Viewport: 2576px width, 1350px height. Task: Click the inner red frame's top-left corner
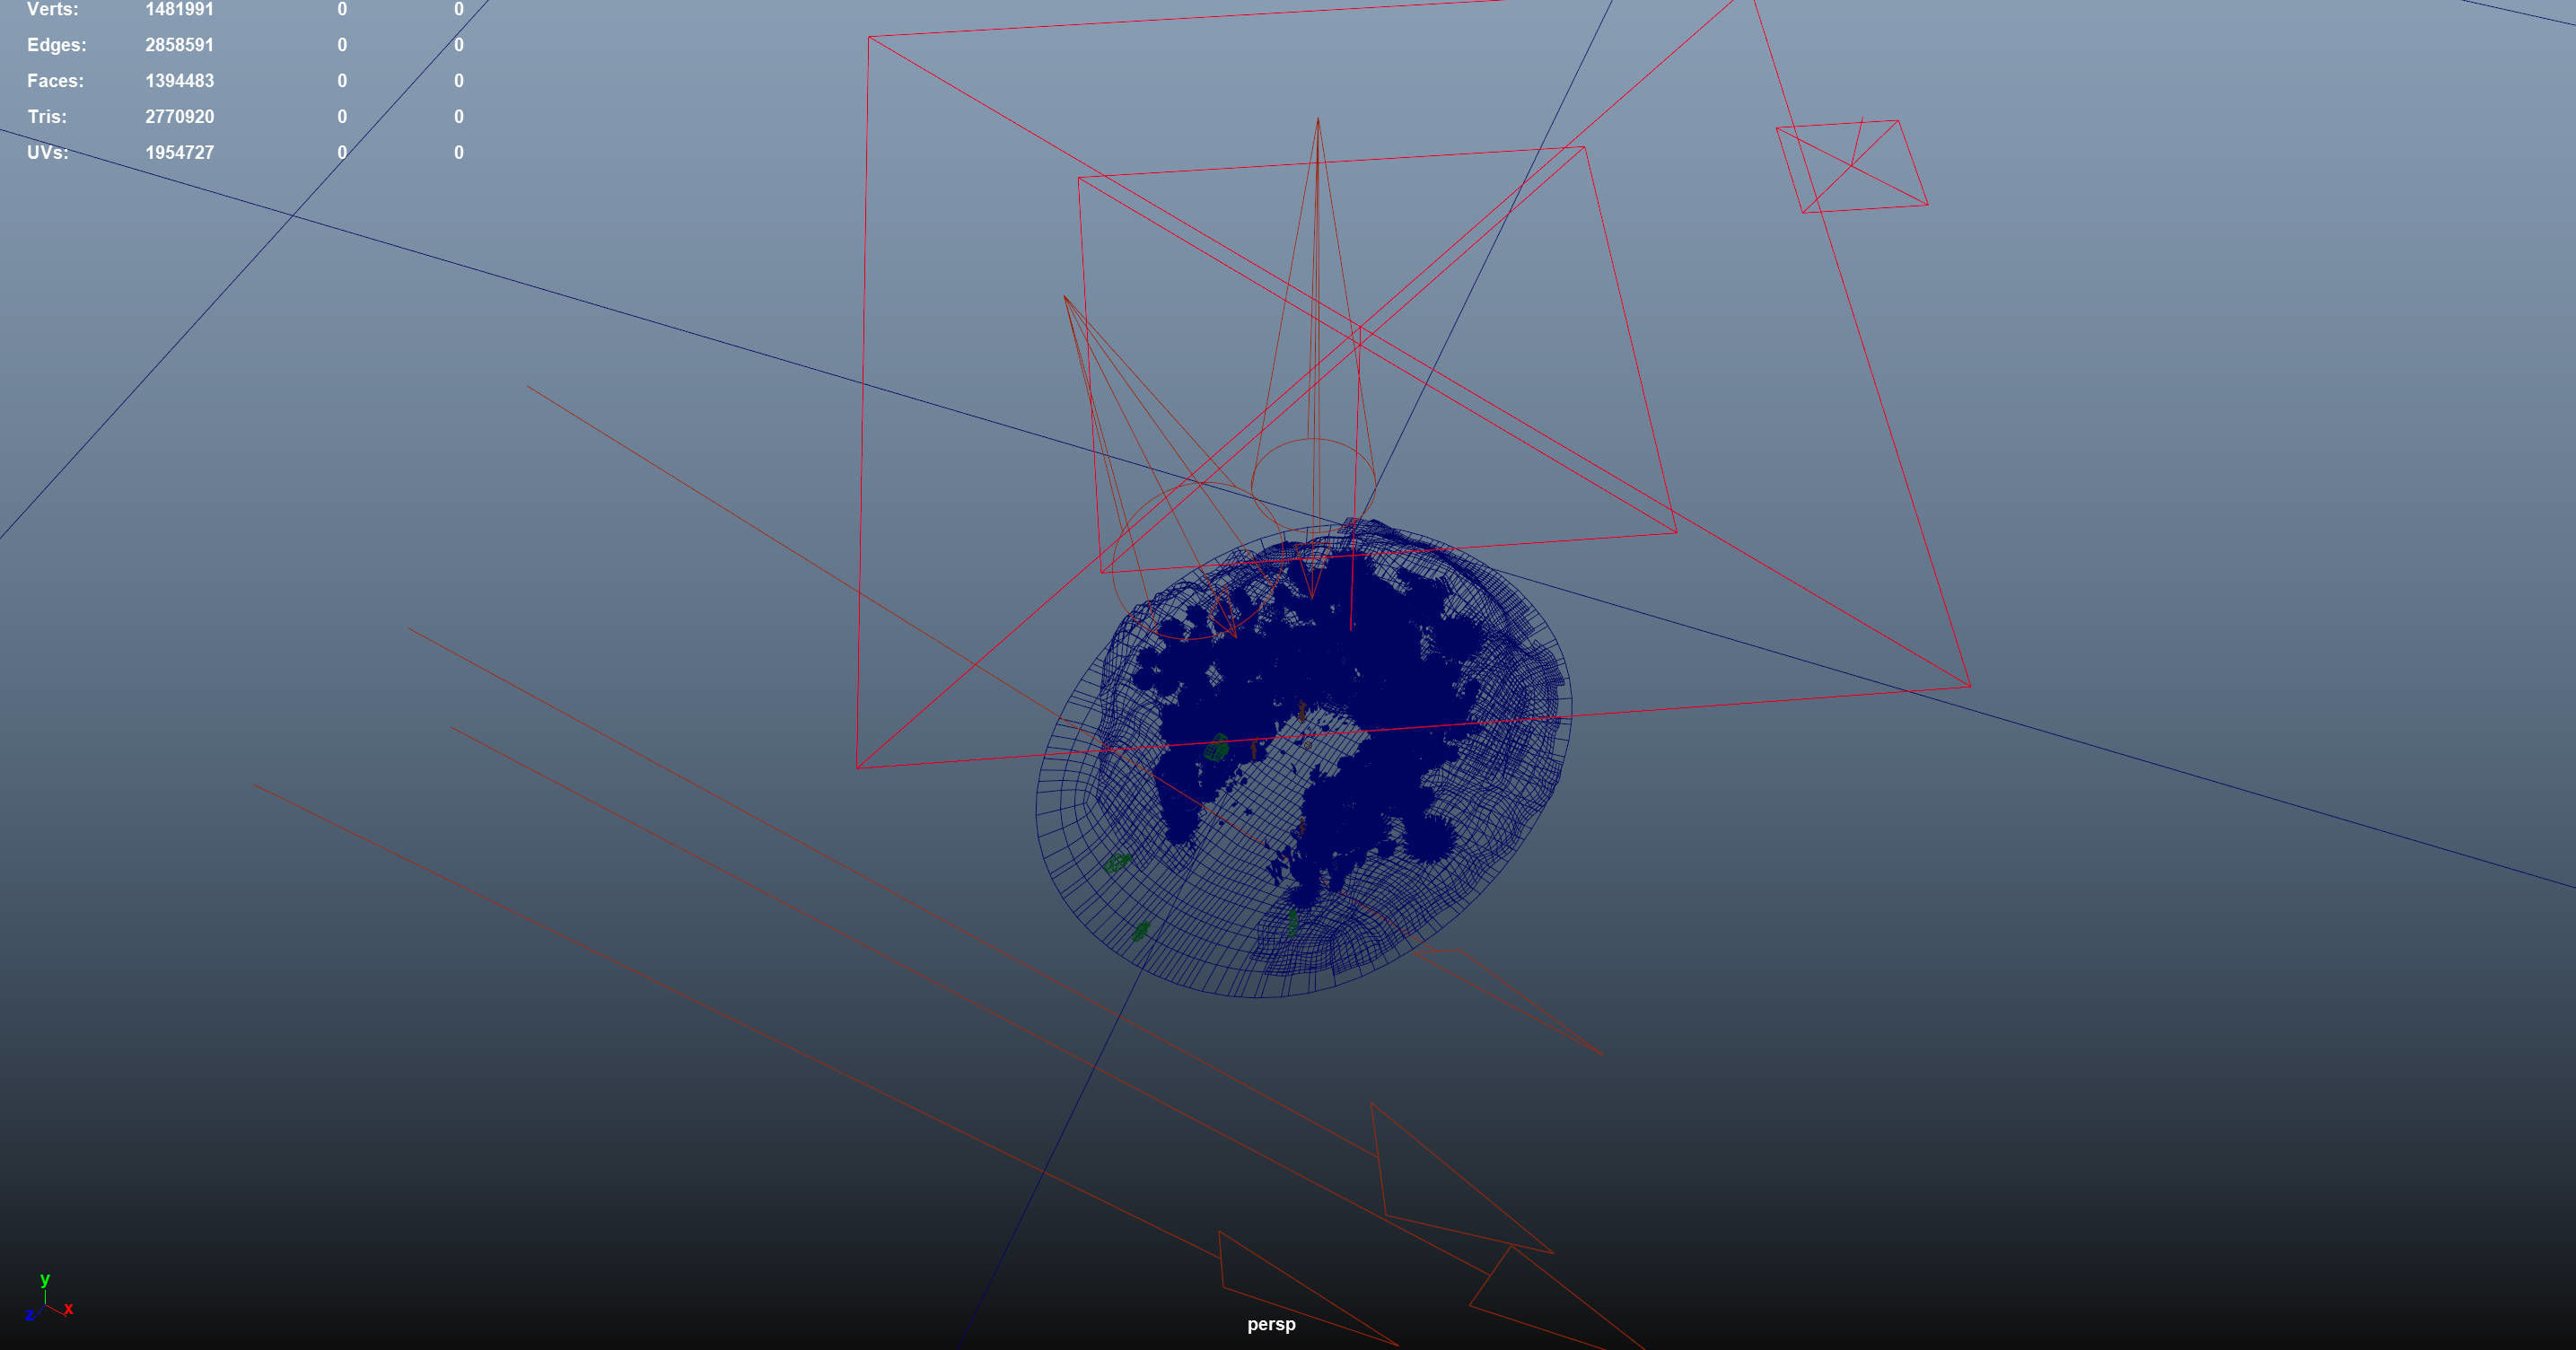[x=1078, y=178]
